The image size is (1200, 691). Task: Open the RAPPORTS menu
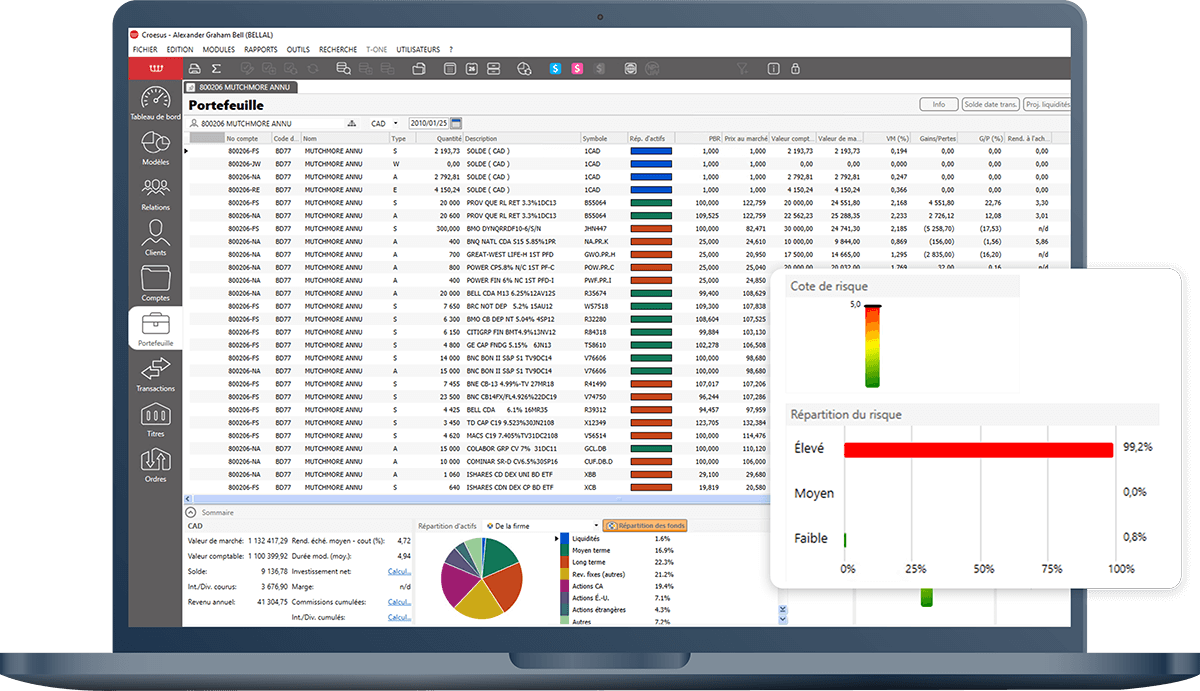pos(261,49)
